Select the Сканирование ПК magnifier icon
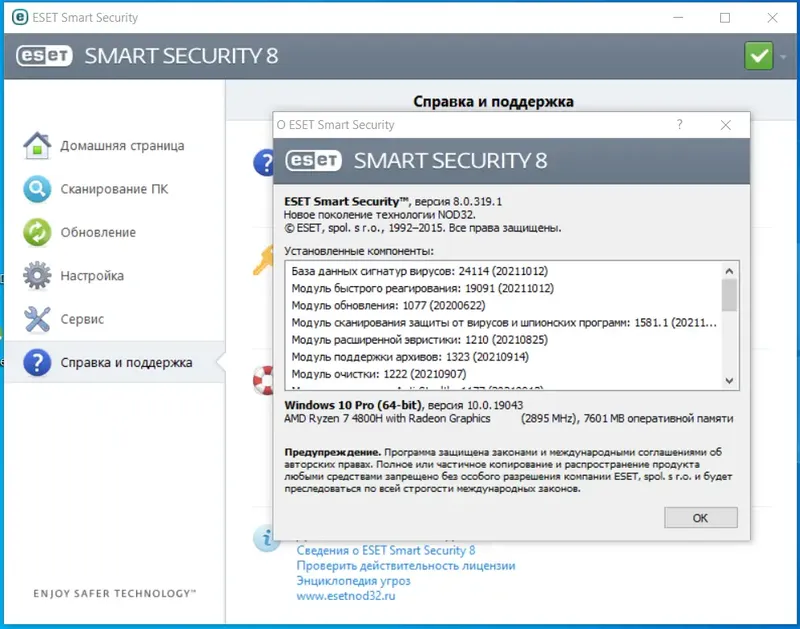This screenshot has height=629, width=800. click(x=37, y=189)
